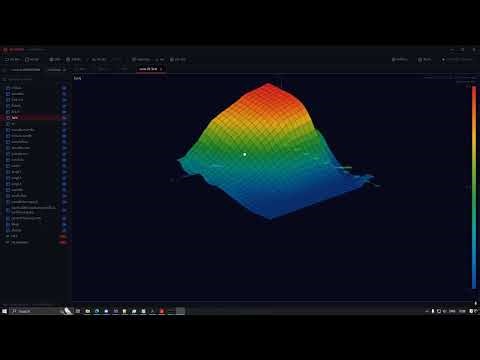Open the red app icon on the taskbar
This screenshot has height=360, width=480.
point(162,311)
